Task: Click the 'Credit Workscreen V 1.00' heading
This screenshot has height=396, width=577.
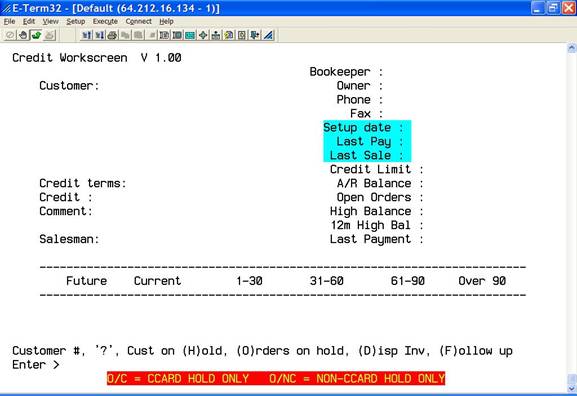Action: [97, 58]
